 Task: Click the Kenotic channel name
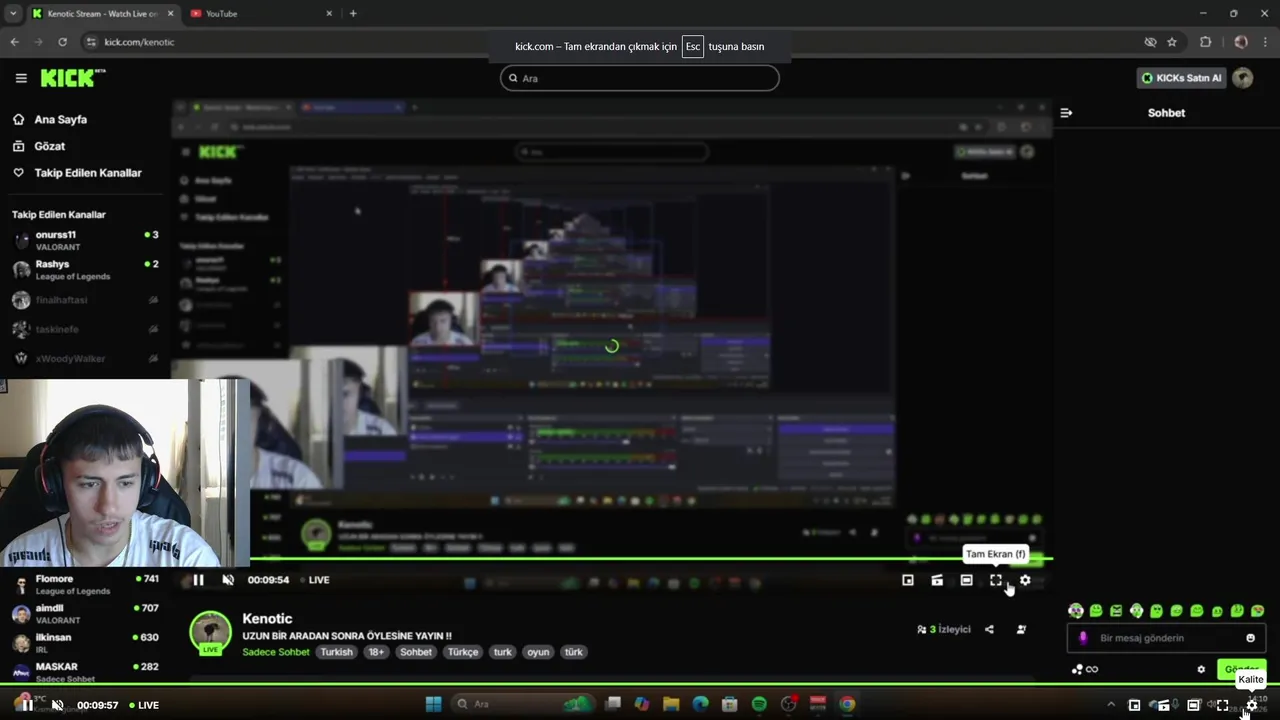point(267,619)
